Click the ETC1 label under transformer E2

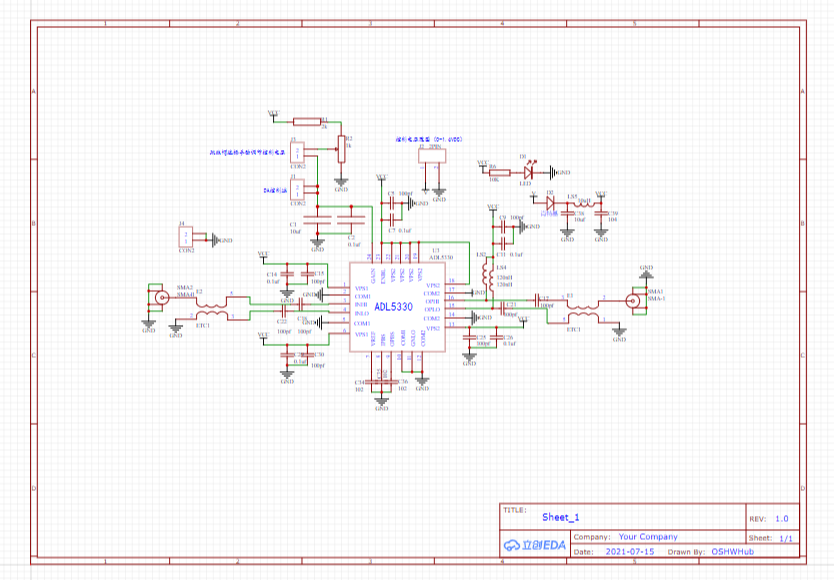click(x=203, y=325)
